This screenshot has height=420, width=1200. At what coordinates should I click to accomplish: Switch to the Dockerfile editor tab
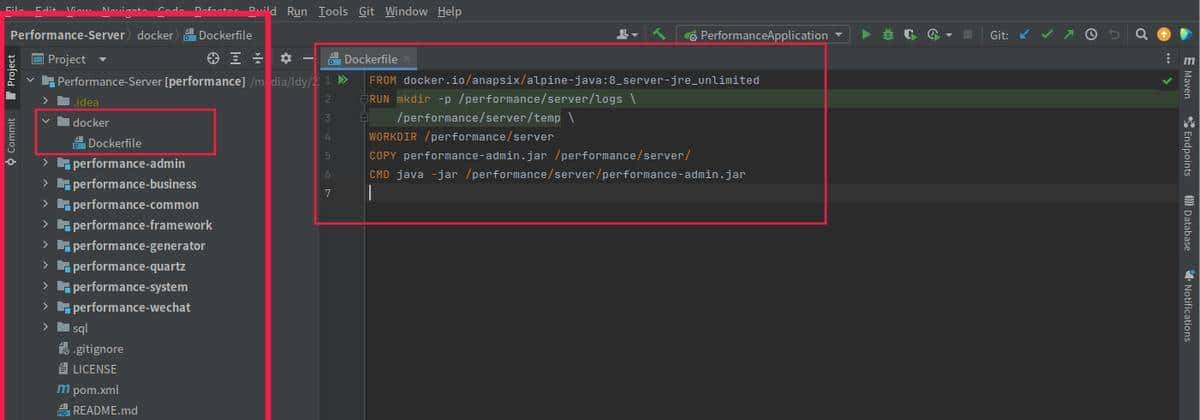click(370, 59)
